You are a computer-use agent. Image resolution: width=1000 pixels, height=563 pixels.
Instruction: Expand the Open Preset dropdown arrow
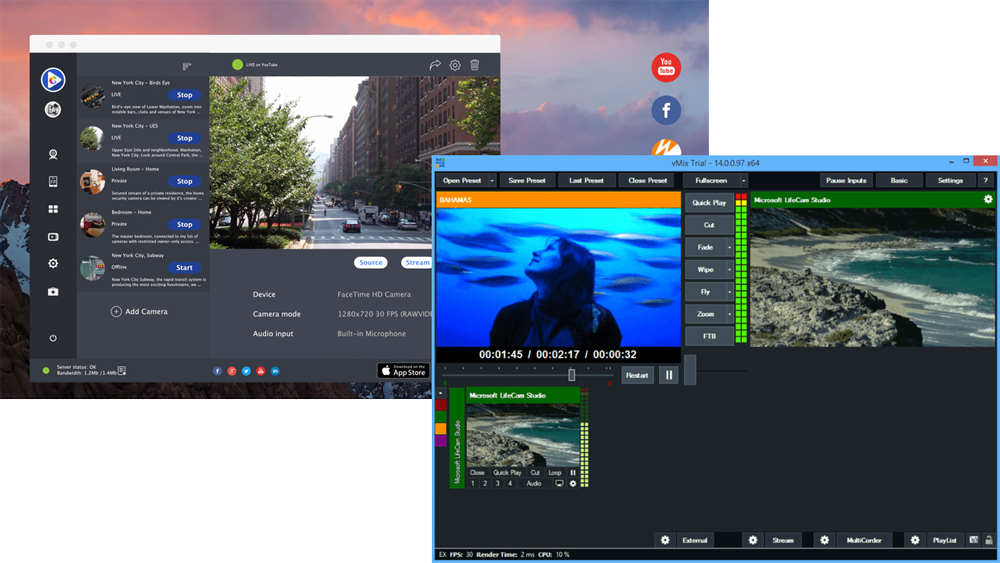pos(492,180)
